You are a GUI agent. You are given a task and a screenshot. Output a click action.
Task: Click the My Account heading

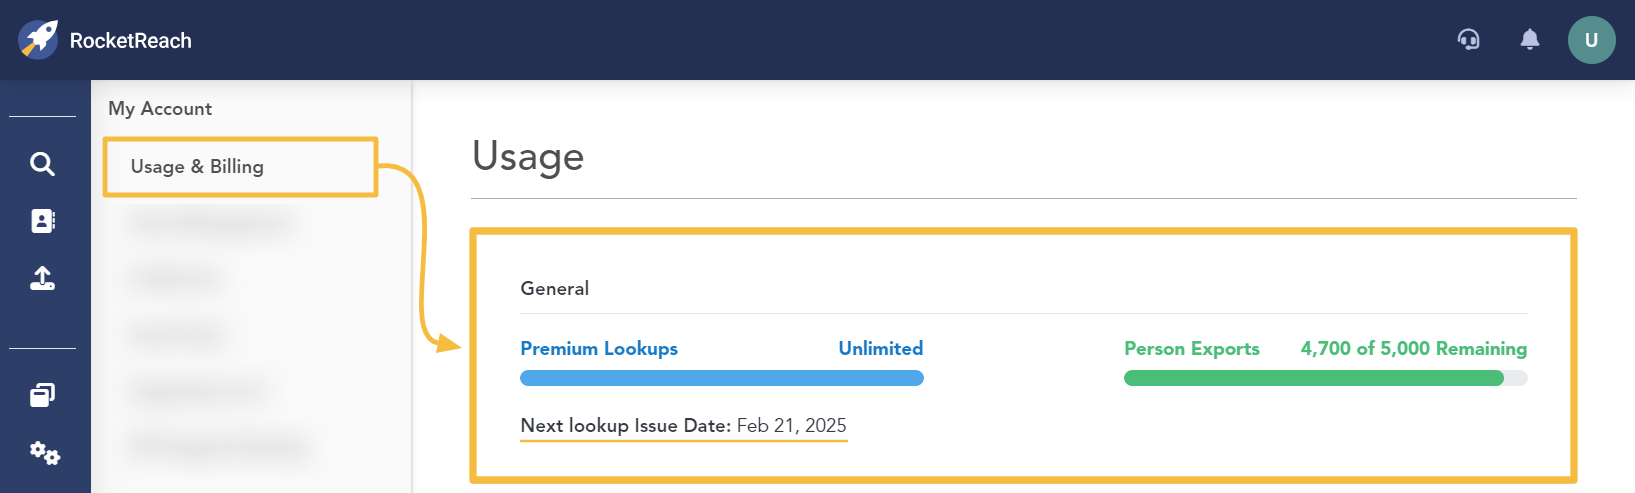pyautogui.click(x=160, y=108)
